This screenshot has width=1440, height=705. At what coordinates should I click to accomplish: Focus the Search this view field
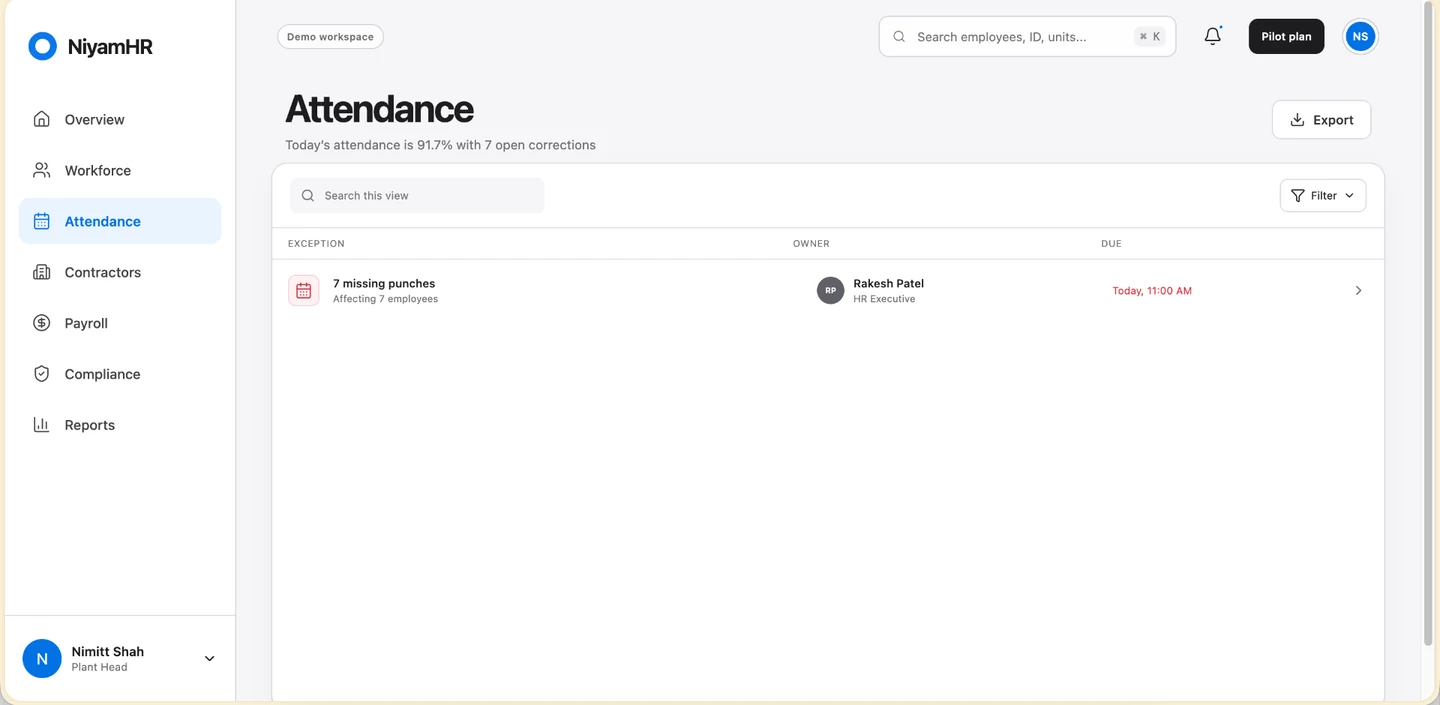[x=417, y=196]
